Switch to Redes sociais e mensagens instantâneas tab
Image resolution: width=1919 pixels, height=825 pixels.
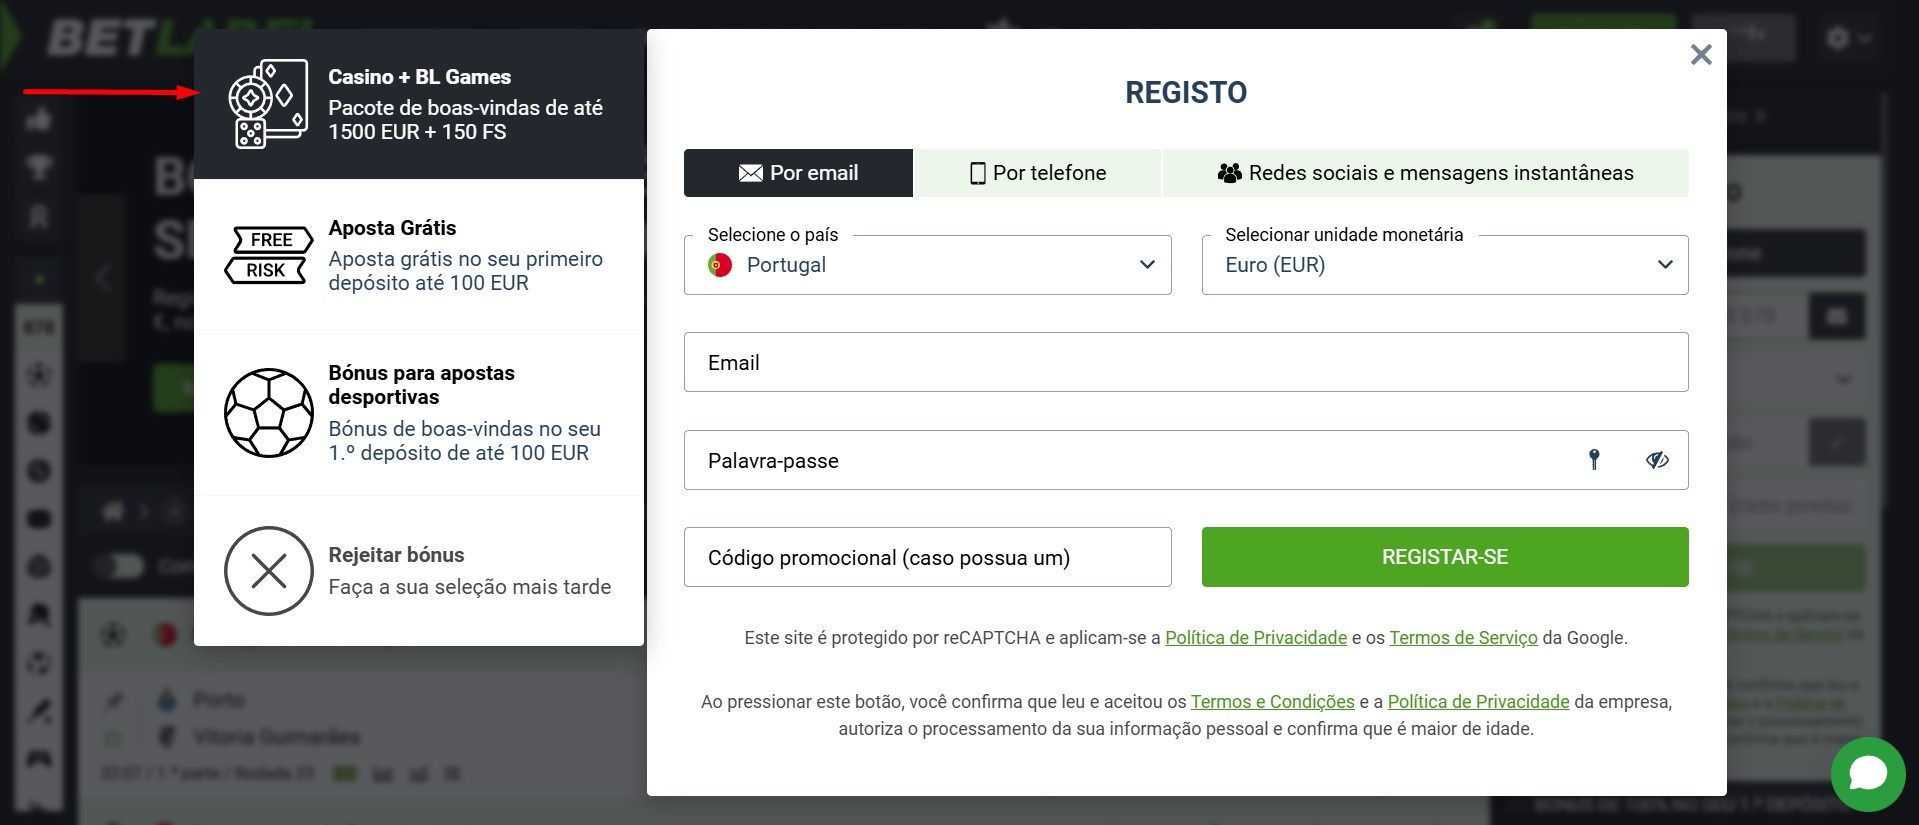click(1425, 173)
